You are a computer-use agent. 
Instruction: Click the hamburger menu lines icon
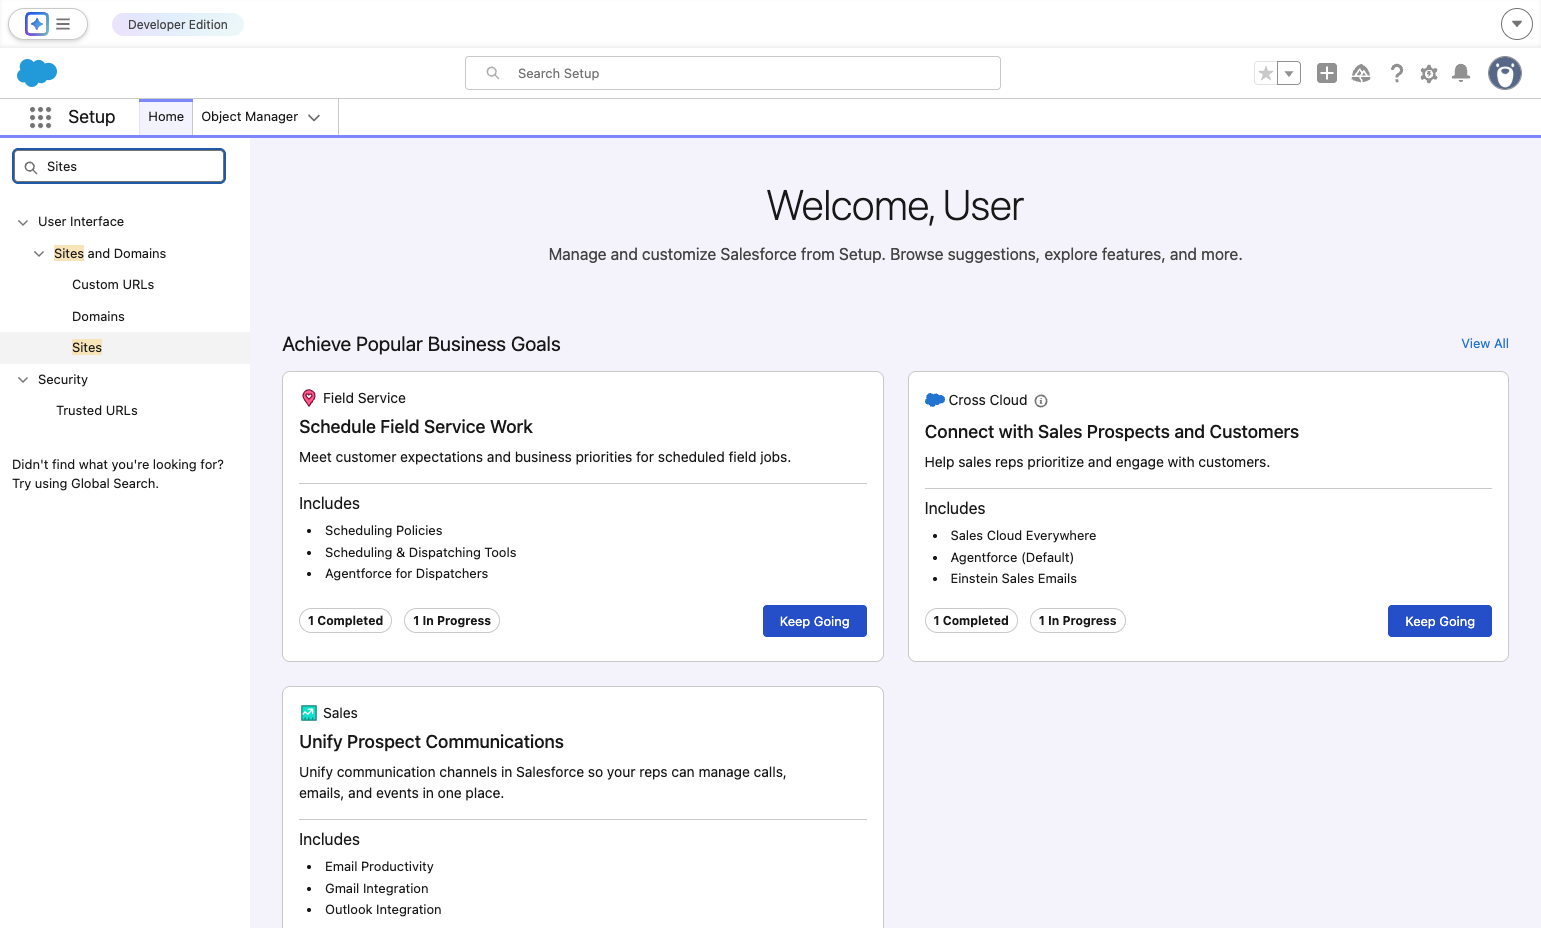point(63,24)
